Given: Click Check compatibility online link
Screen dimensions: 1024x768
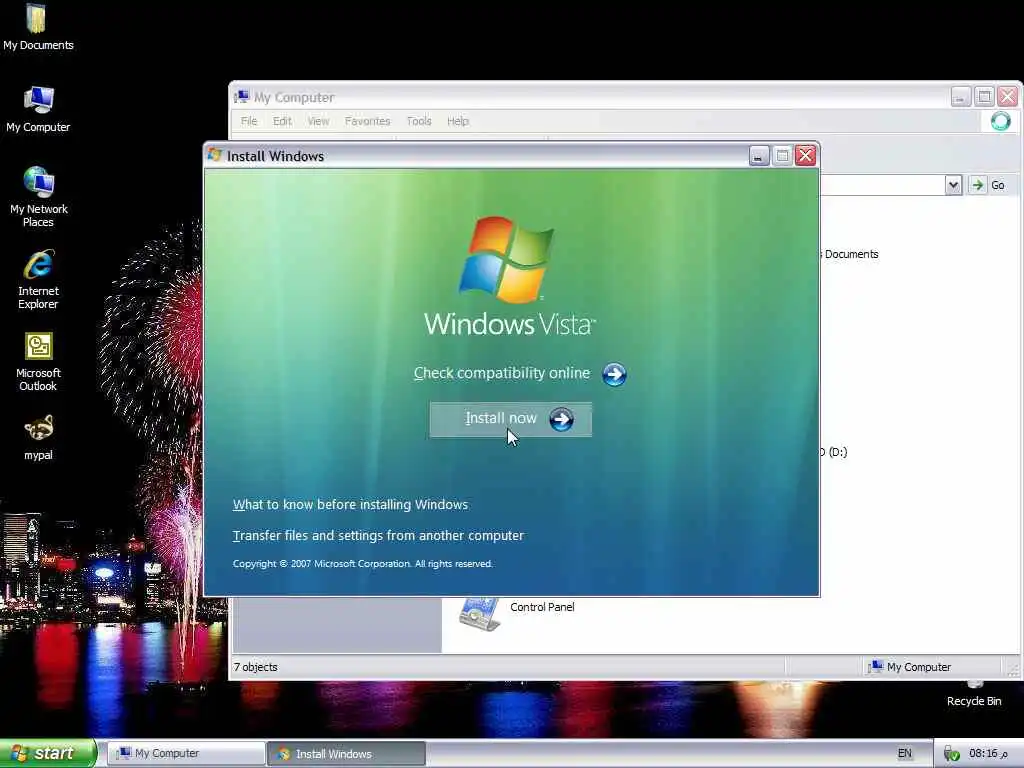Looking at the screenshot, I should [x=502, y=373].
